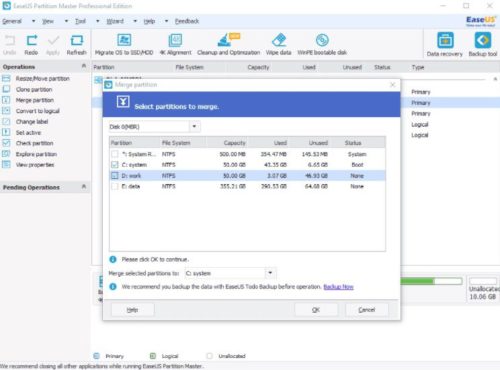Open the Wizard menu
The width and height of the screenshot is (500, 370).
(115, 21)
